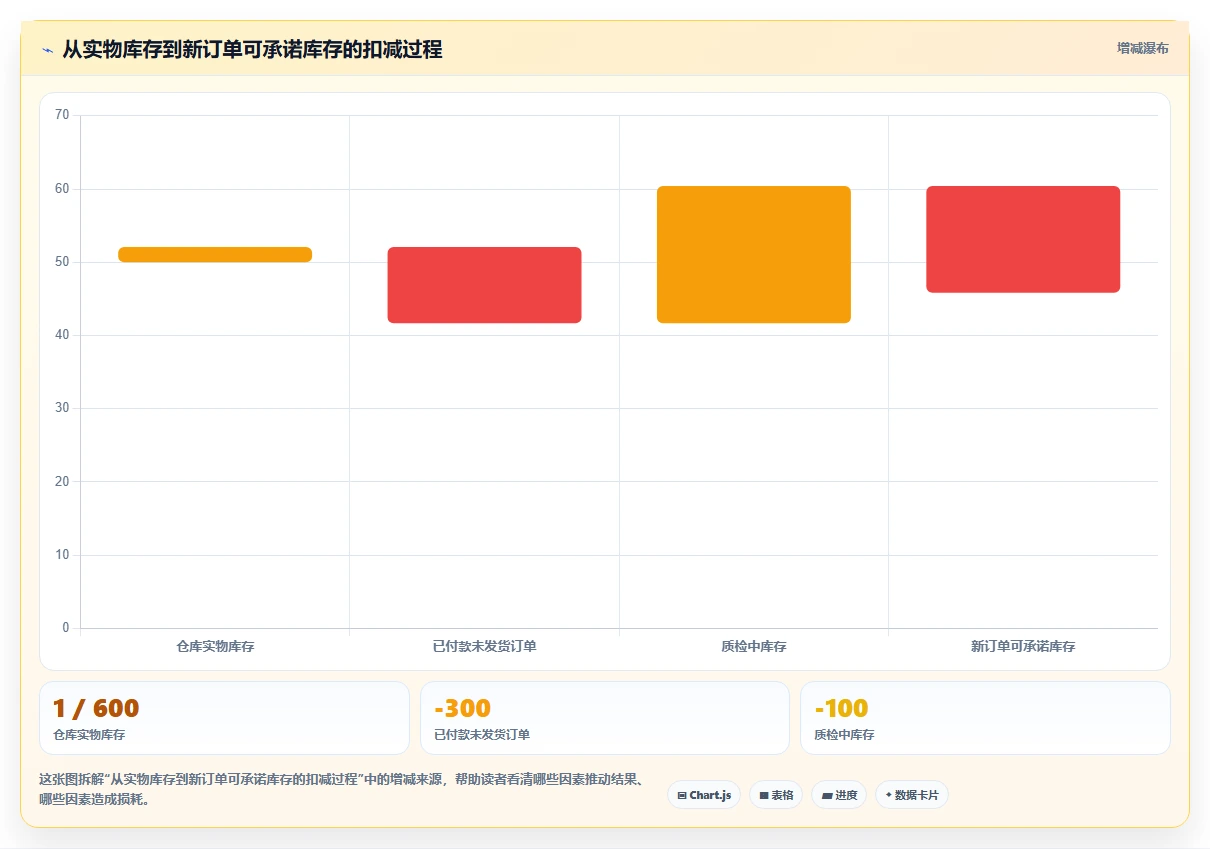Click the 1 / 600 value card
The image size is (1210, 849).
224,718
